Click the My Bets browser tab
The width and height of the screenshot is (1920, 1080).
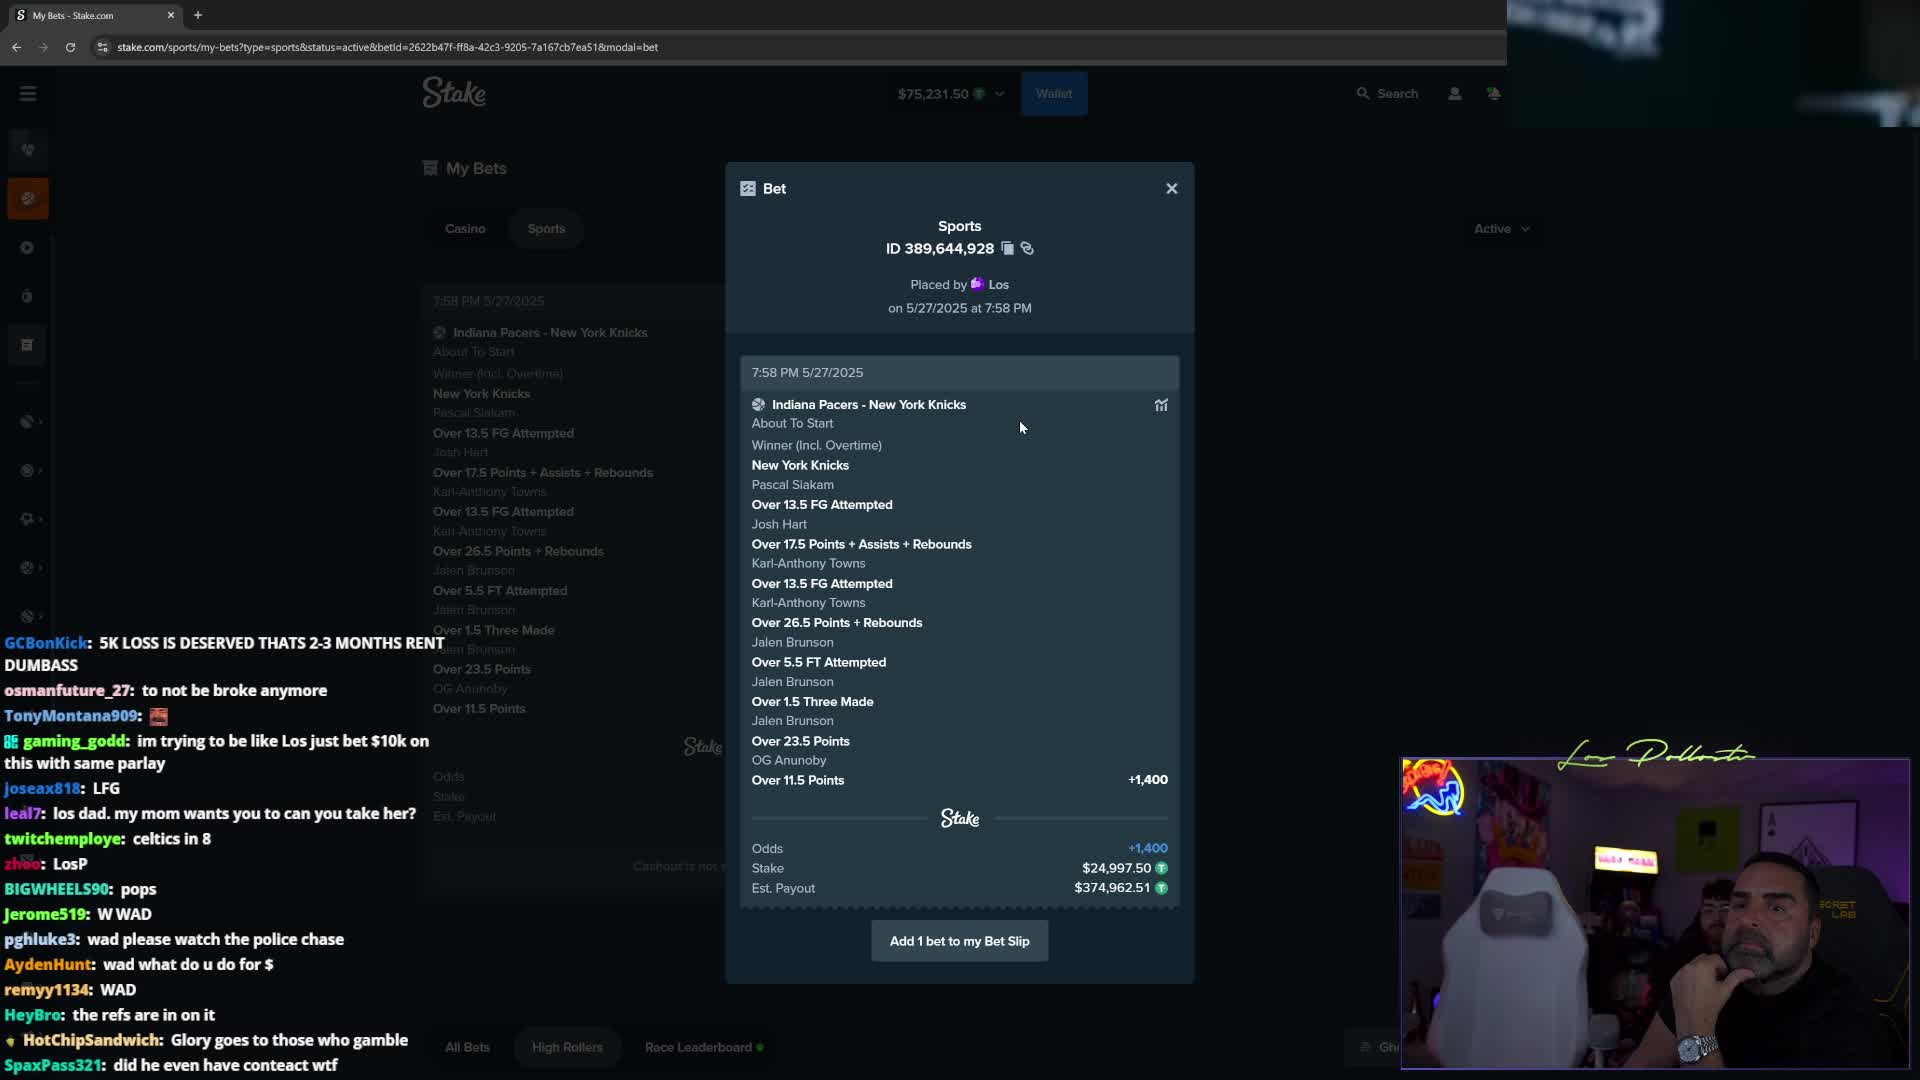[93, 15]
